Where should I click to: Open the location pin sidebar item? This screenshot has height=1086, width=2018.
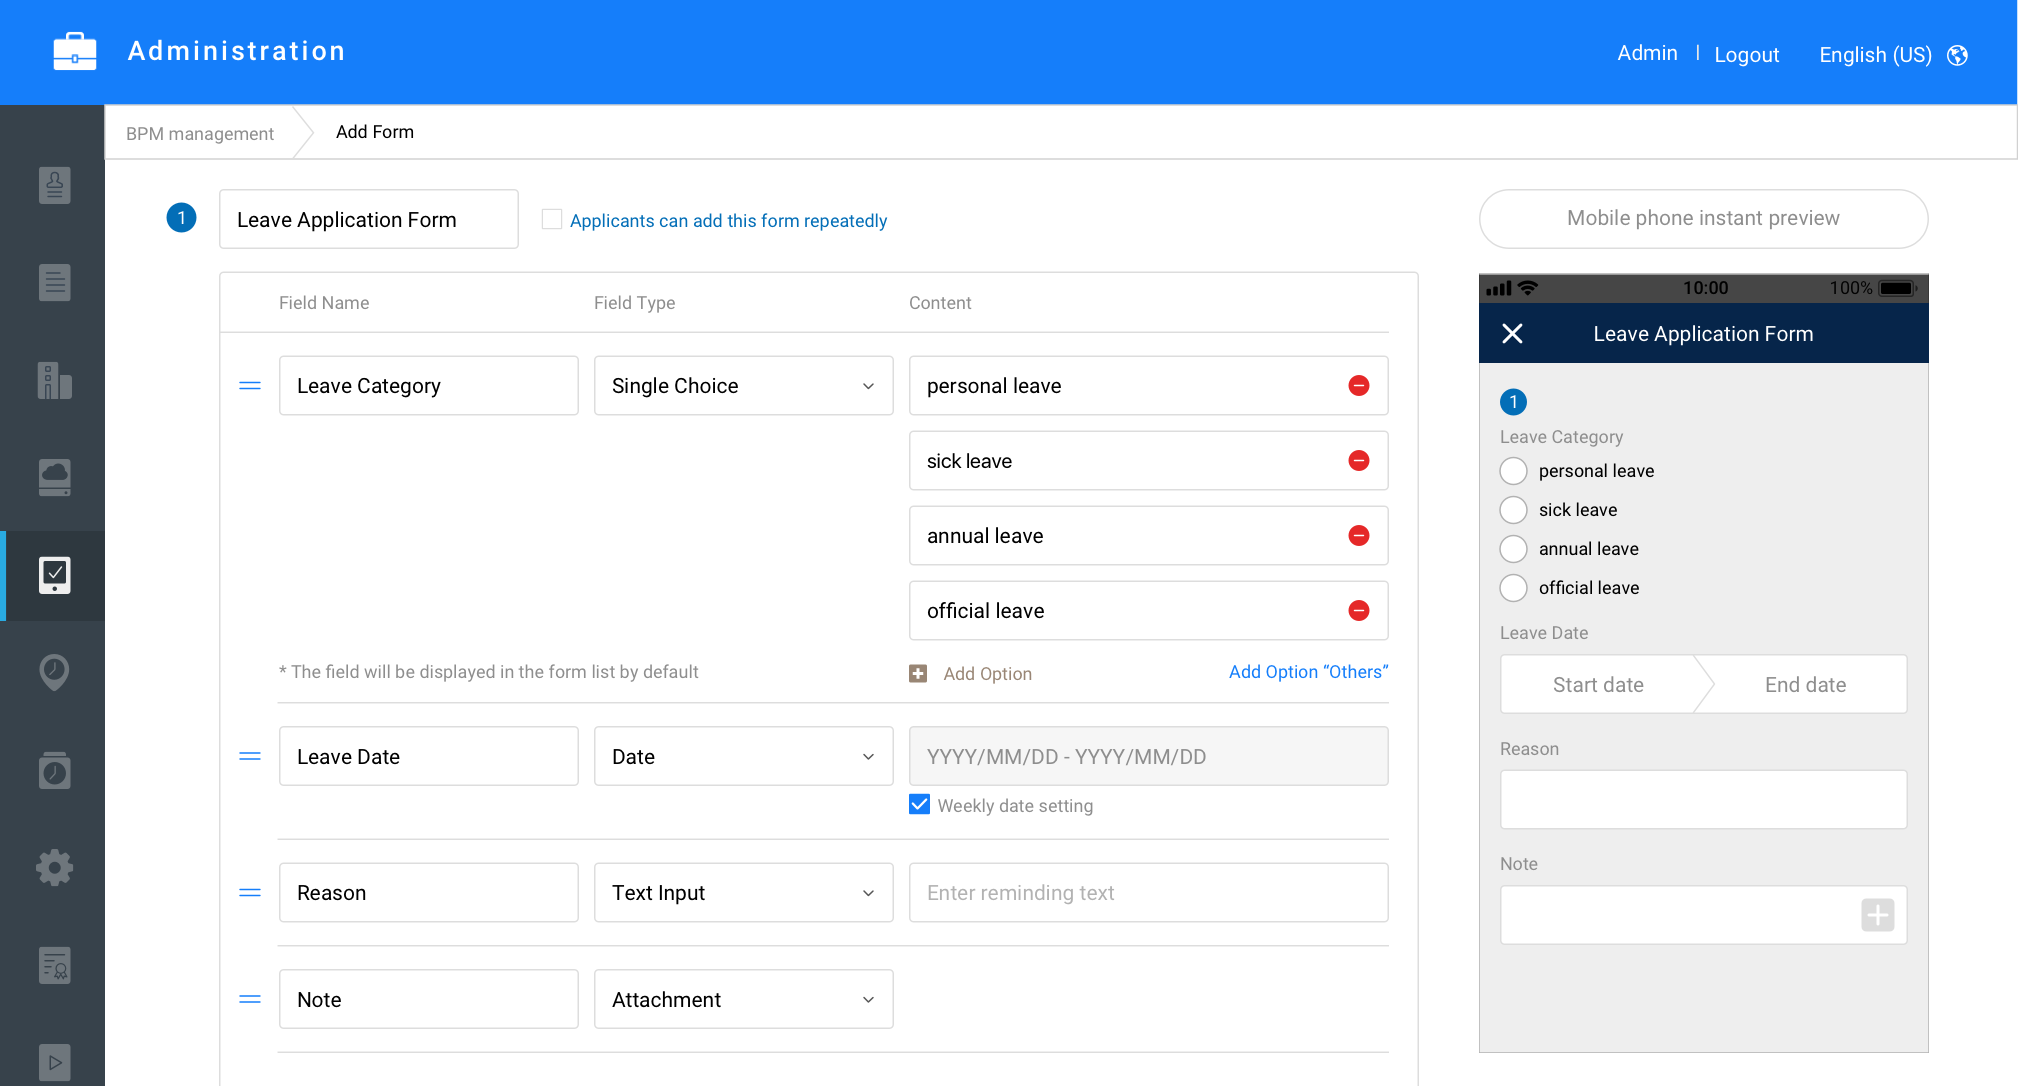point(54,672)
